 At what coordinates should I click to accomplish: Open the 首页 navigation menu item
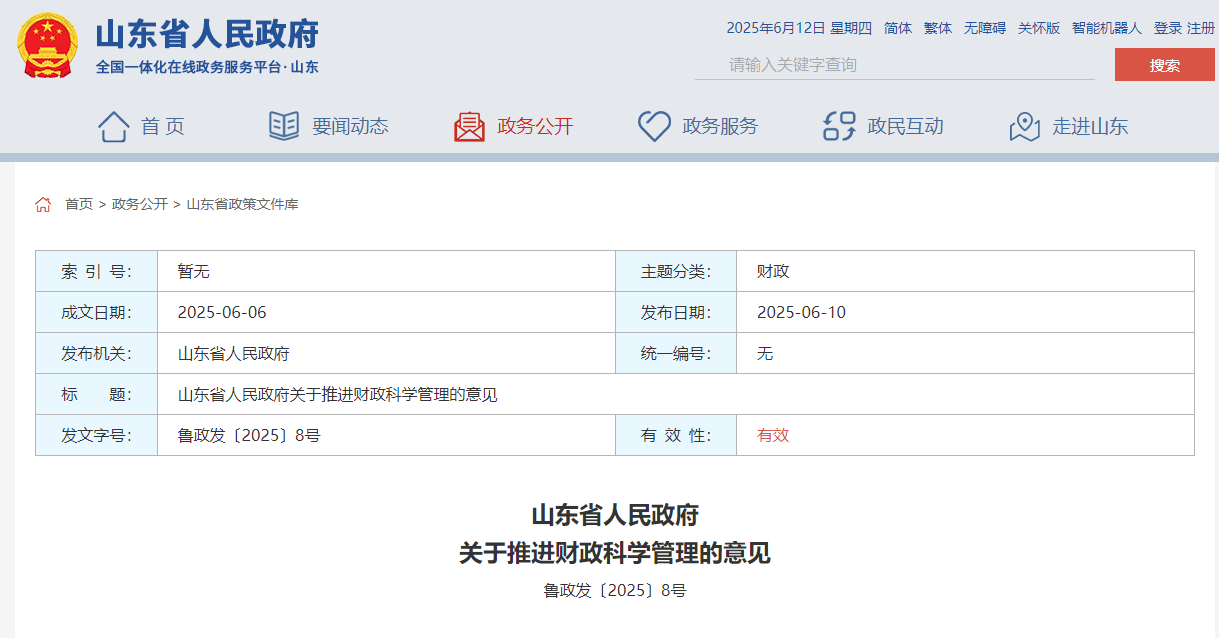(x=163, y=126)
